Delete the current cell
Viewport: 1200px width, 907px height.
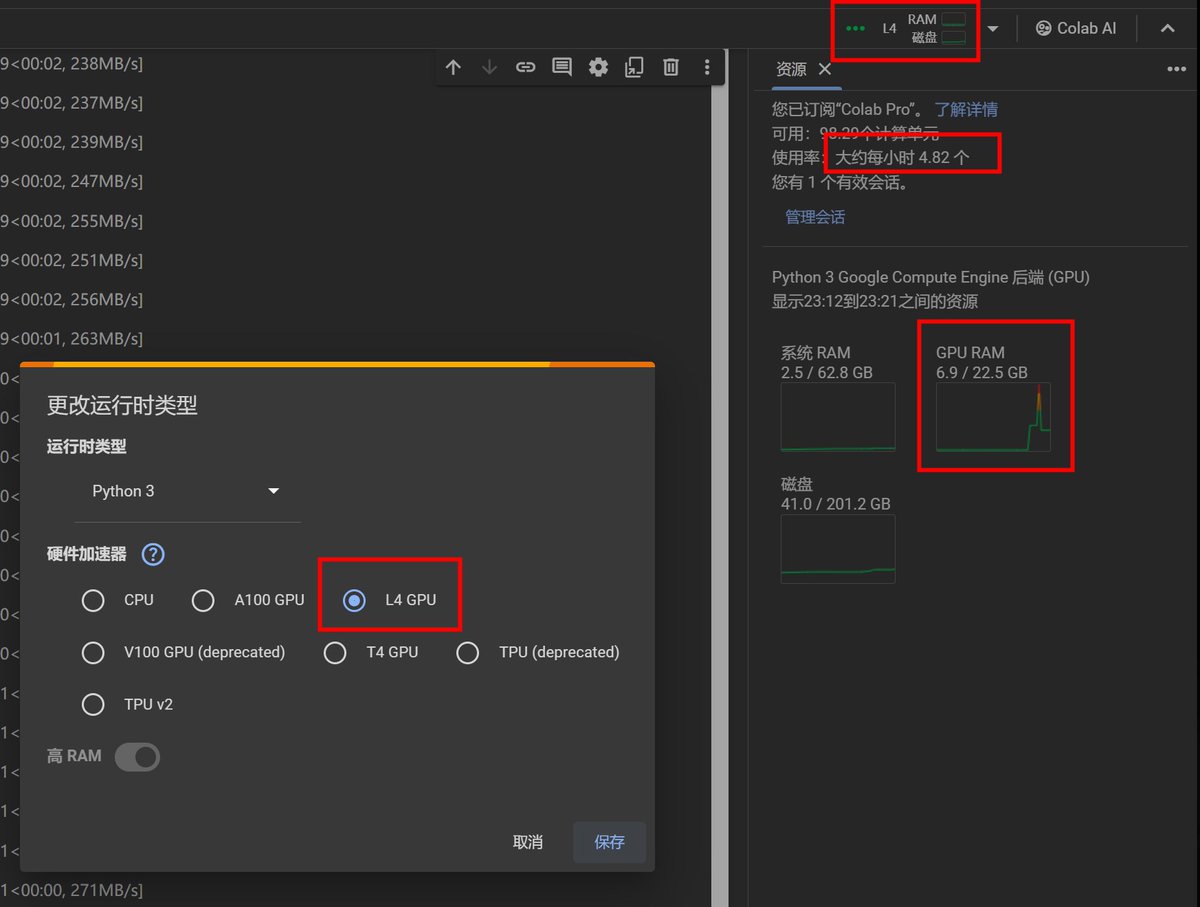pyautogui.click(x=670, y=67)
